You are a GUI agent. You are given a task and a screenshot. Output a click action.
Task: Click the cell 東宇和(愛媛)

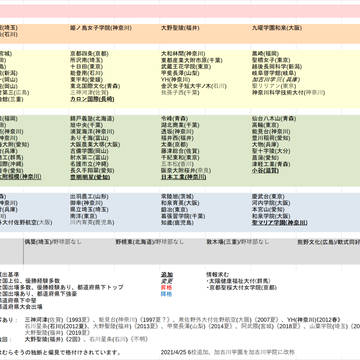[x=86, y=80]
